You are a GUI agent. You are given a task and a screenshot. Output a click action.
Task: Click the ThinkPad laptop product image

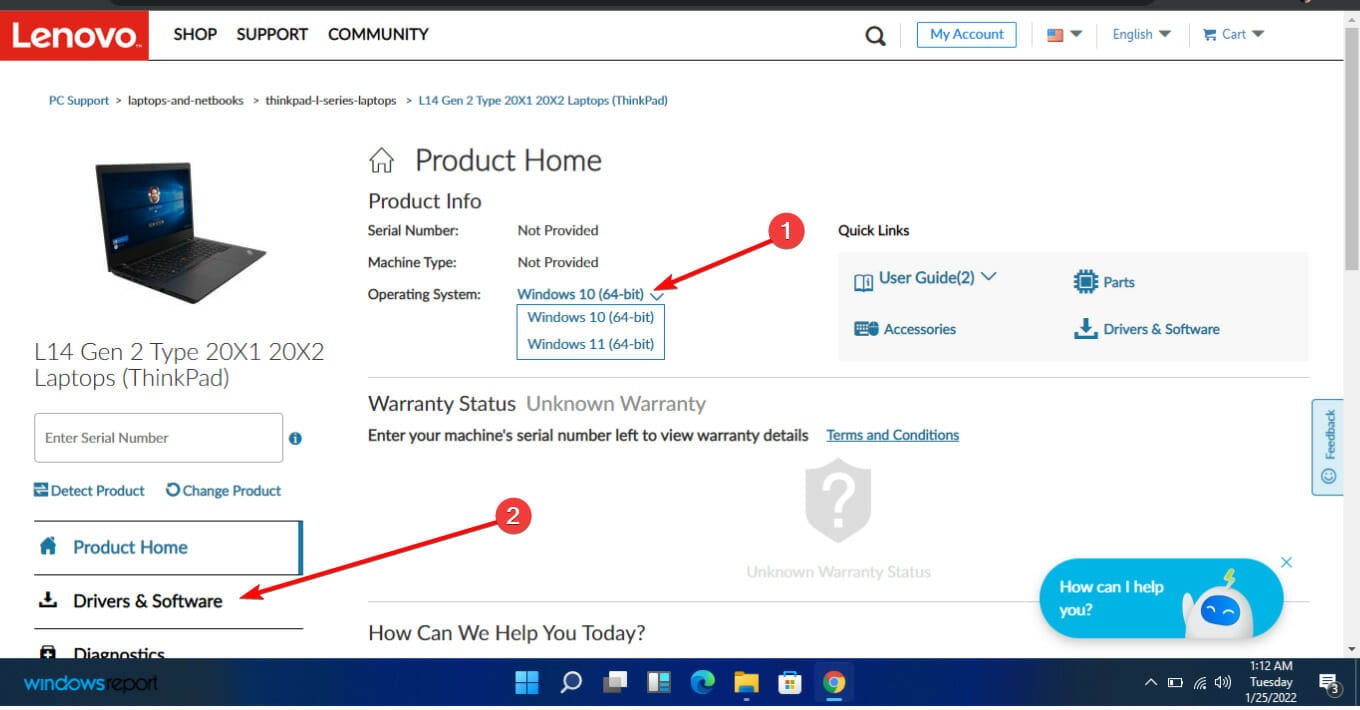180,233
